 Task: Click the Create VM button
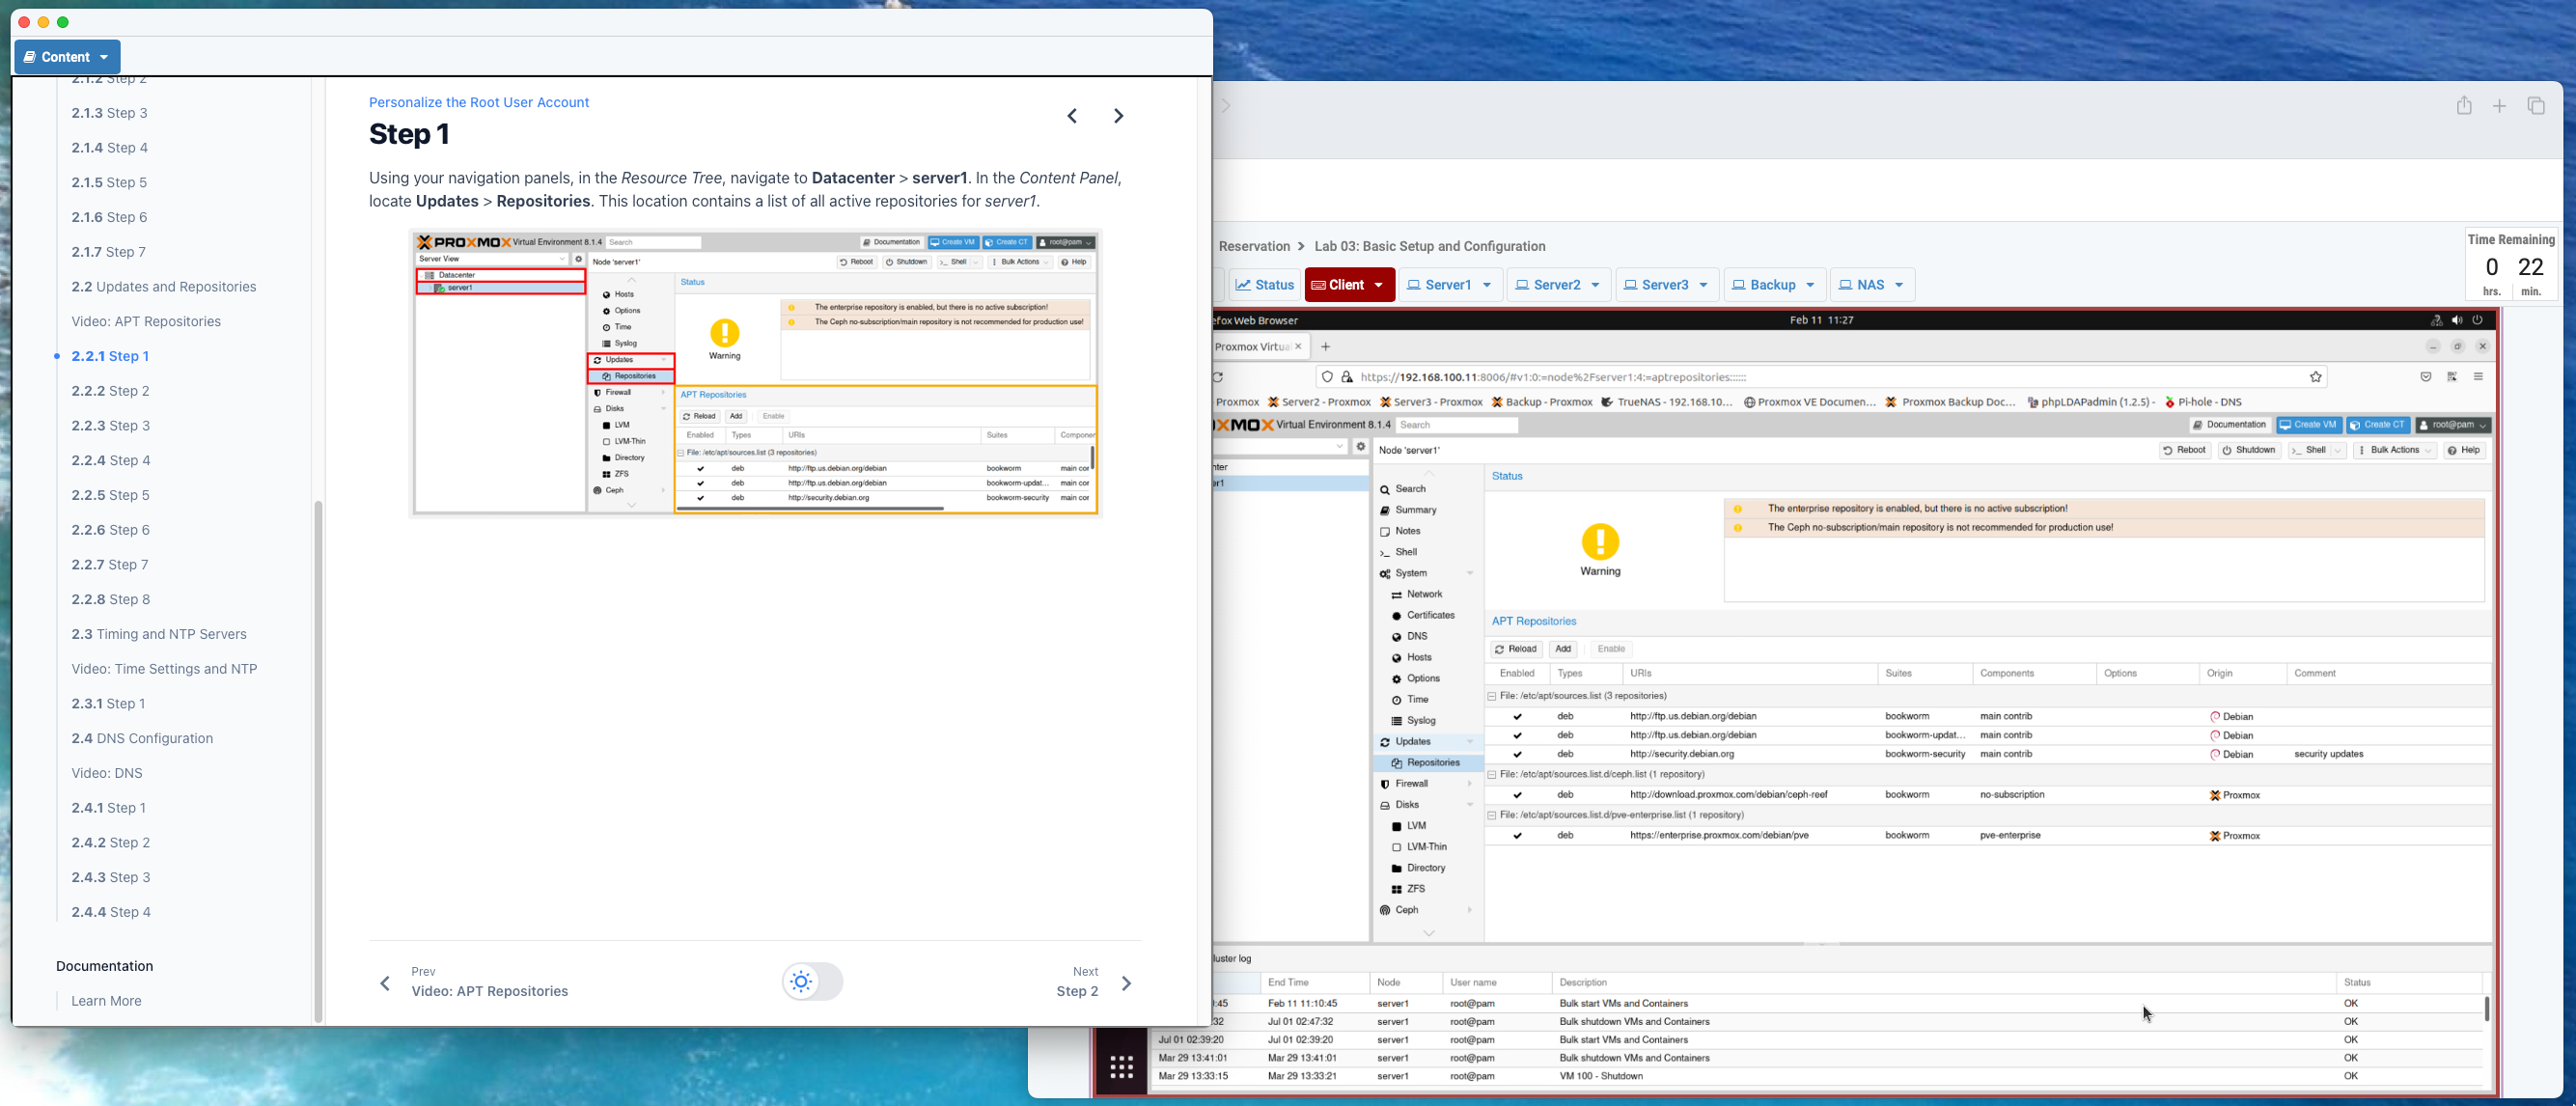click(x=2307, y=425)
